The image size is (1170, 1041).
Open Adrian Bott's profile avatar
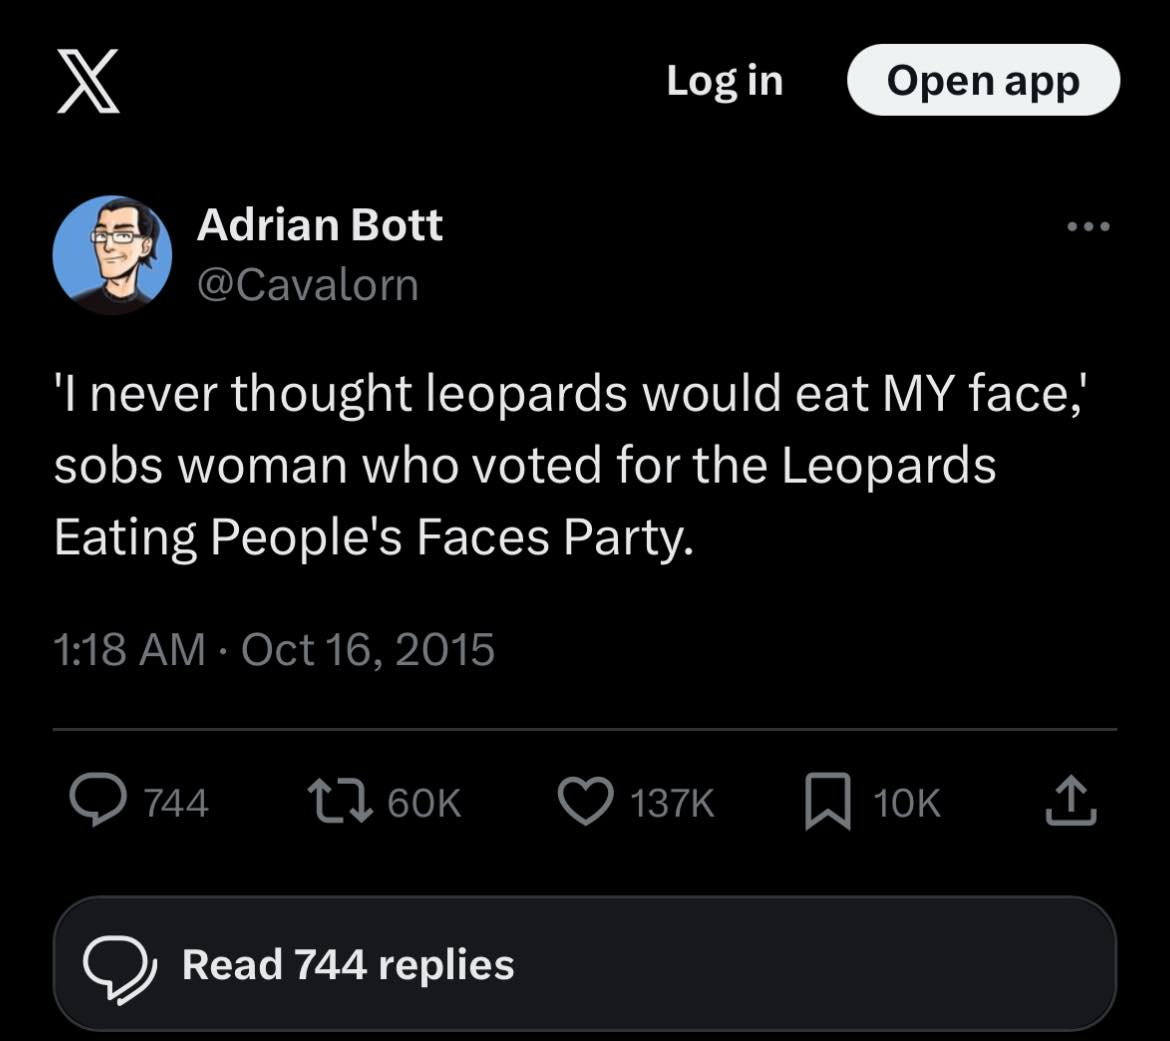pos(112,254)
